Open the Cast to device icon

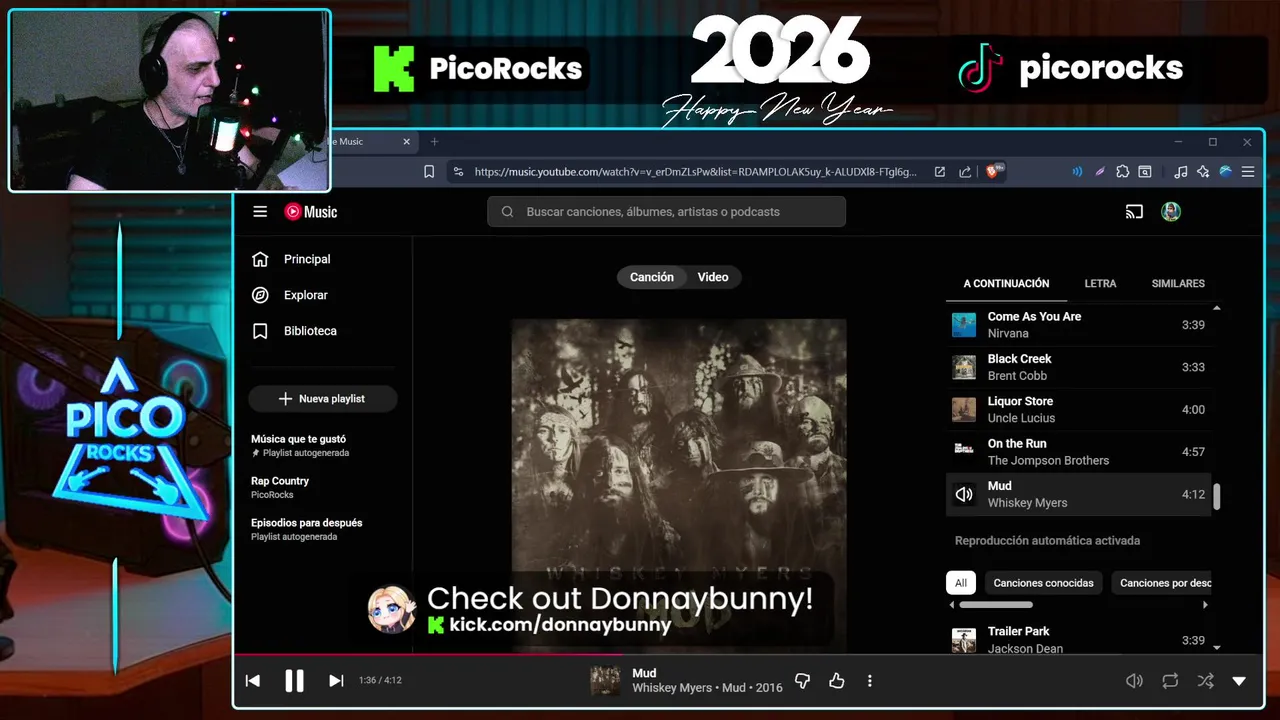tap(1134, 212)
